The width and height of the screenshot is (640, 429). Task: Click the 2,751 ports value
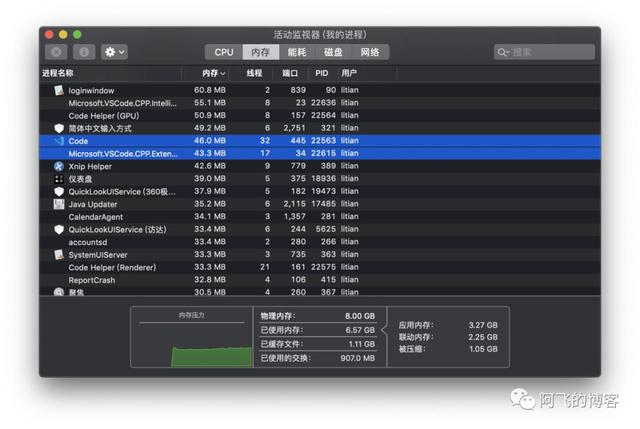point(294,128)
